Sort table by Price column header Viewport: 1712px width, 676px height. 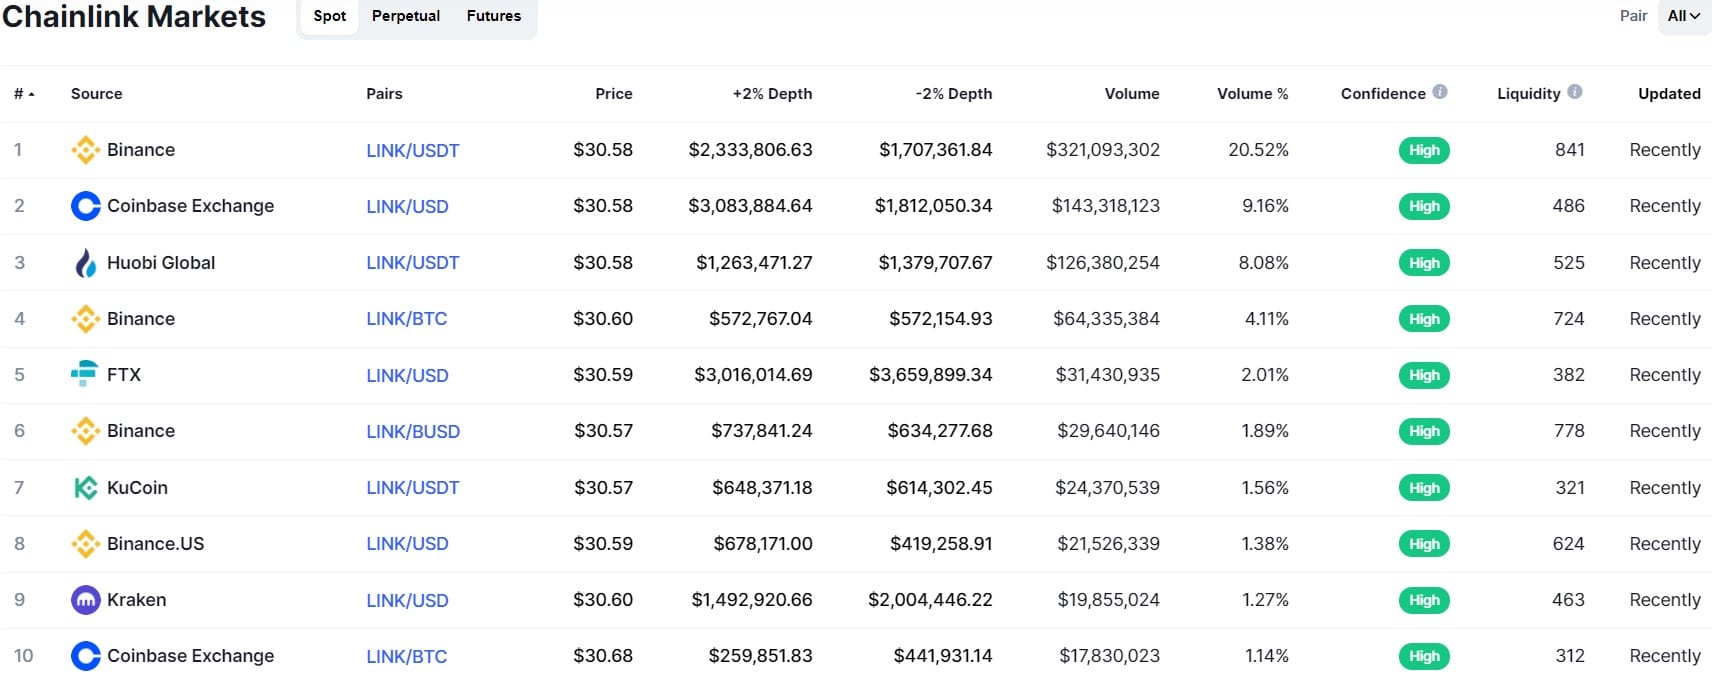(x=614, y=94)
